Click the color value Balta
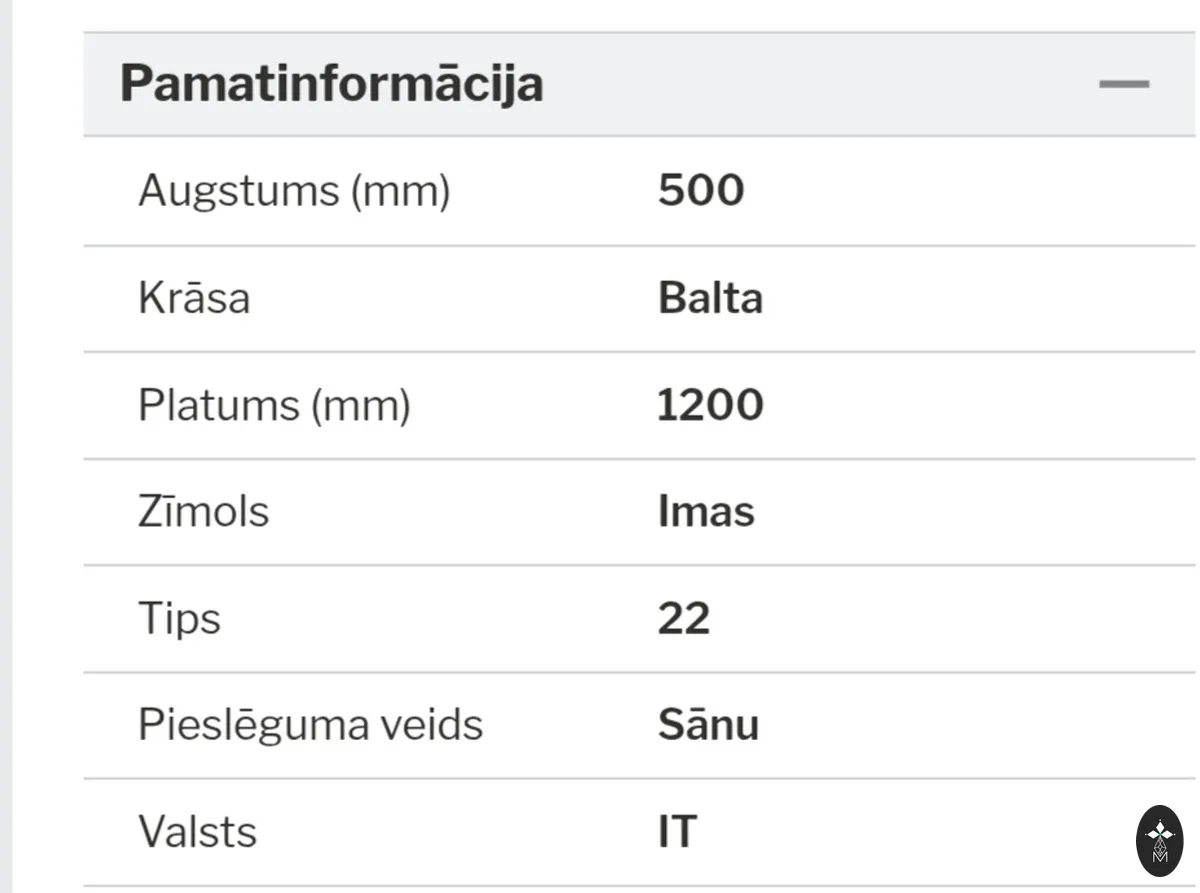This screenshot has height=893, width=1200. 710,298
